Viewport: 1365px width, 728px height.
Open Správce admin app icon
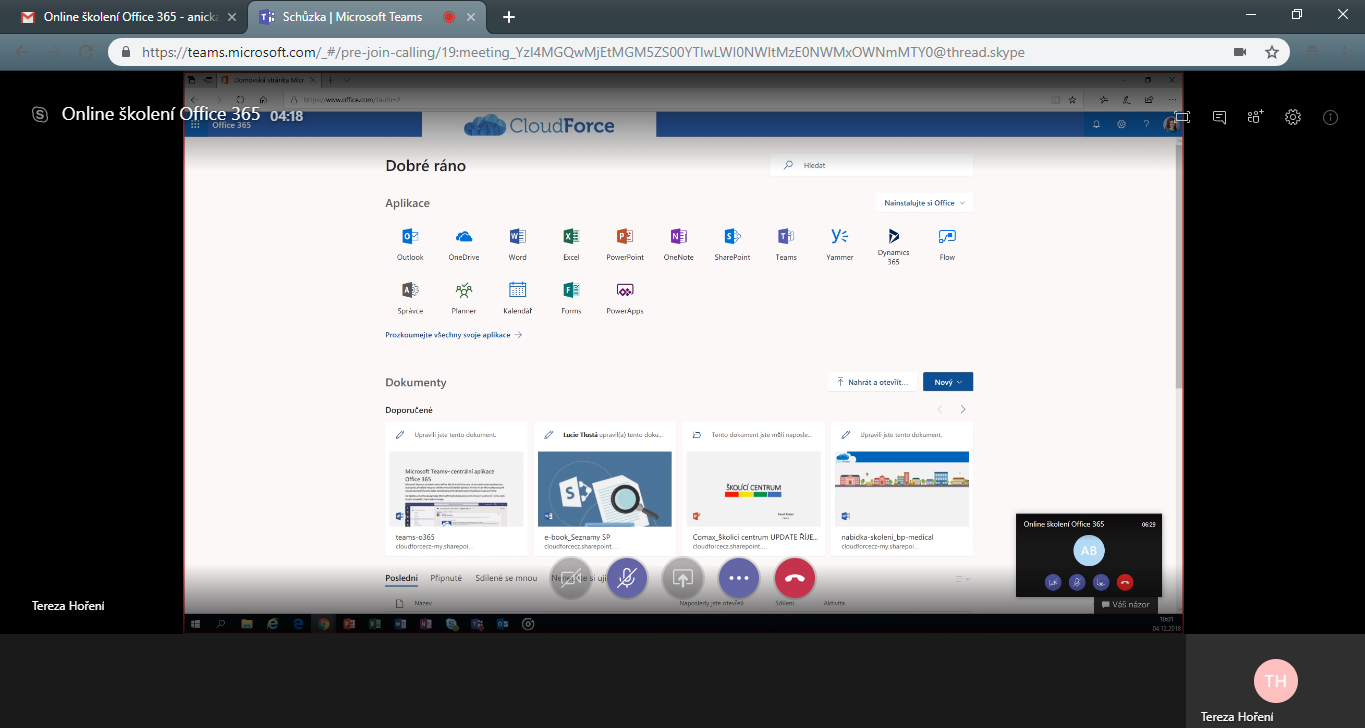click(410, 298)
